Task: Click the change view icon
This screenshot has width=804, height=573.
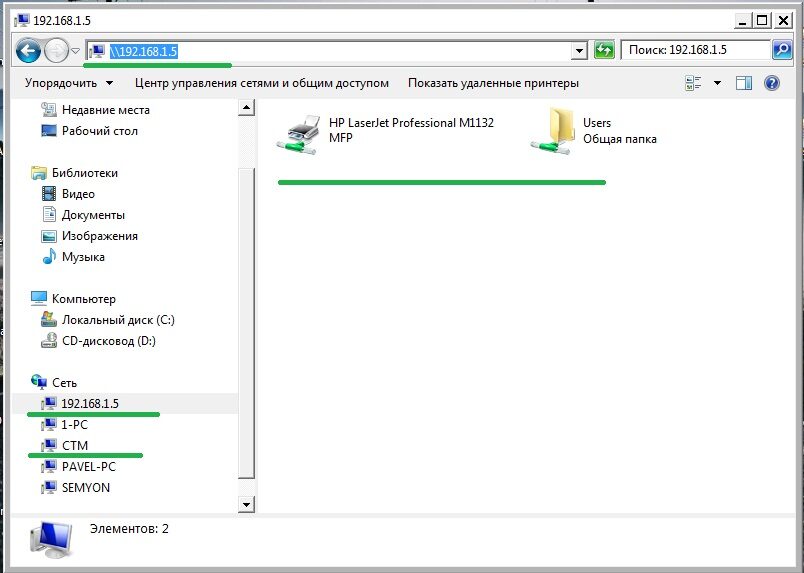Action: (x=693, y=83)
